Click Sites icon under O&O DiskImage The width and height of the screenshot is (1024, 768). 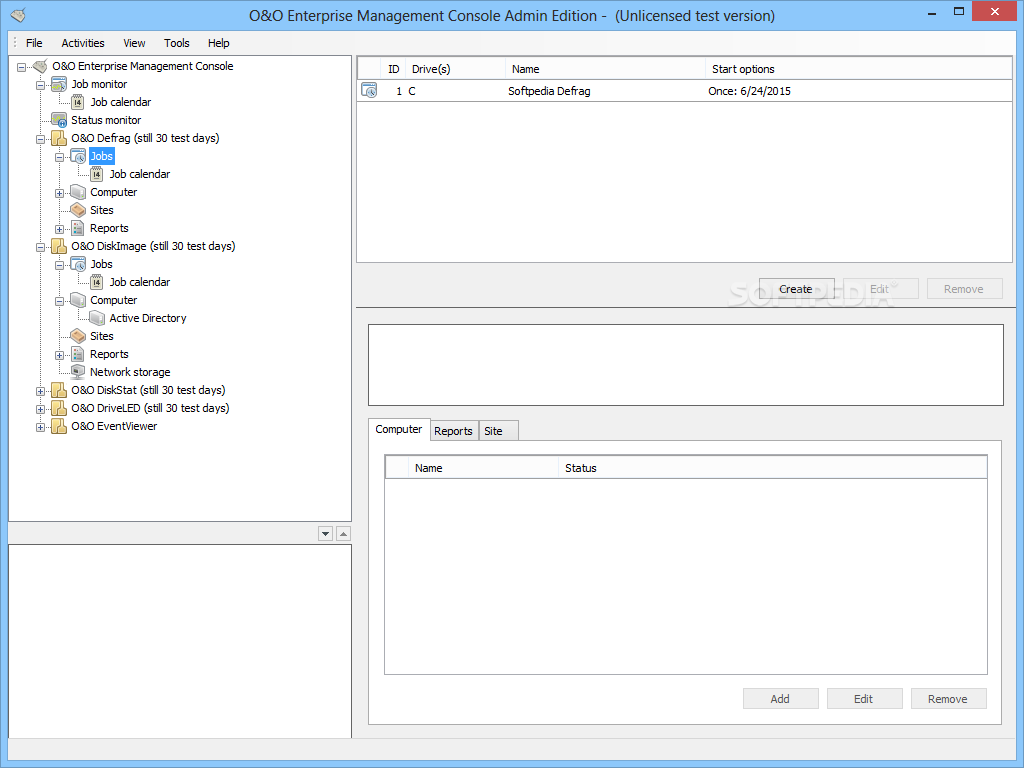click(x=78, y=336)
